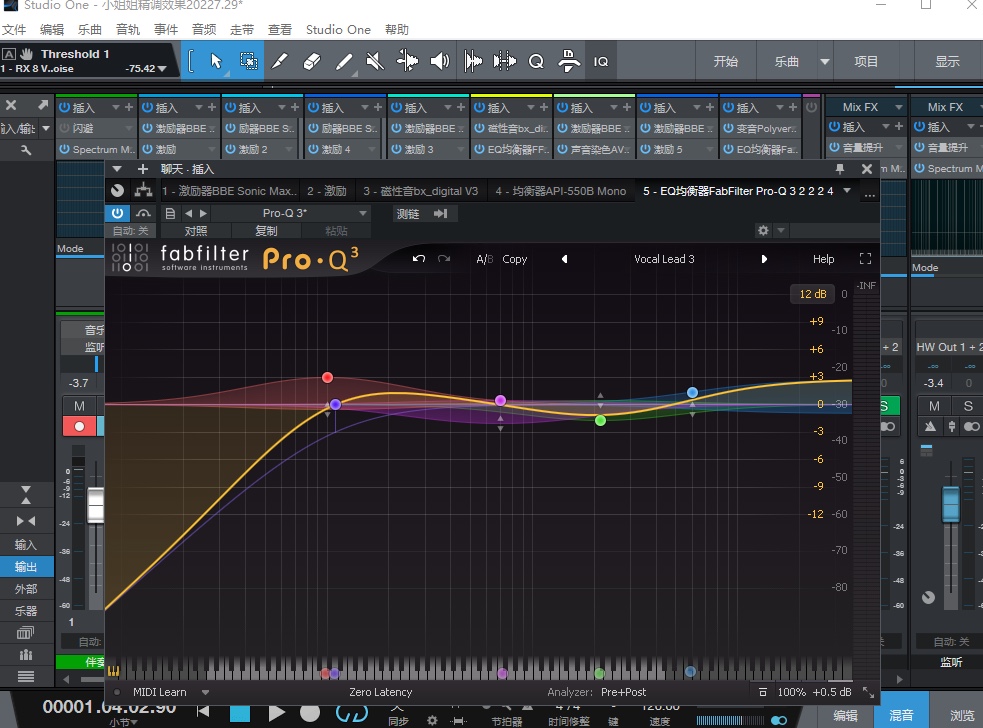Open the Studio One menu
Image resolution: width=983 pixels, height=728 pixels.
[x=338, y=29]
